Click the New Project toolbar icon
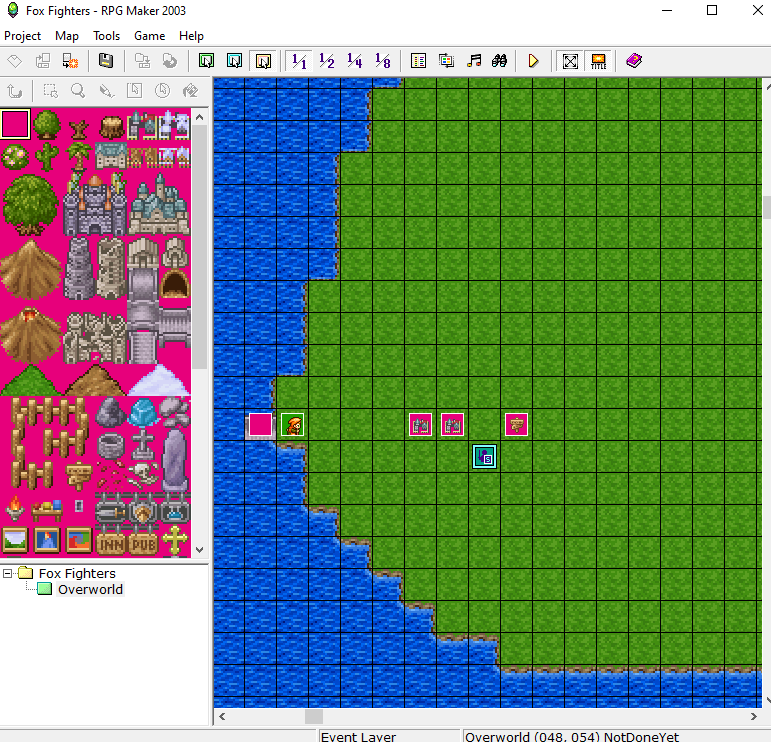771x742 pixels. coord(15,61)
